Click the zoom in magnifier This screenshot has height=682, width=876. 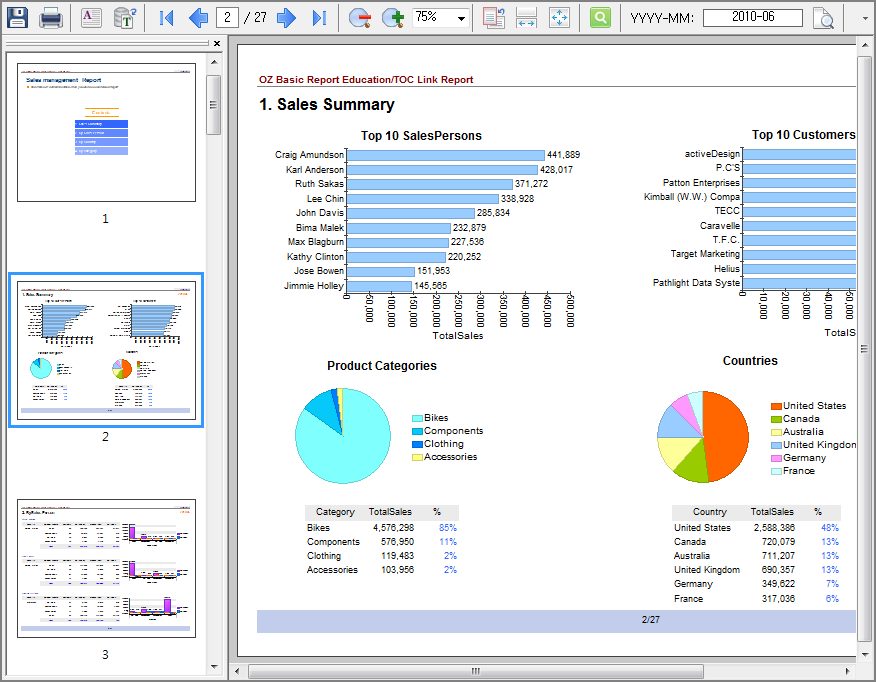tap(392, 17)
